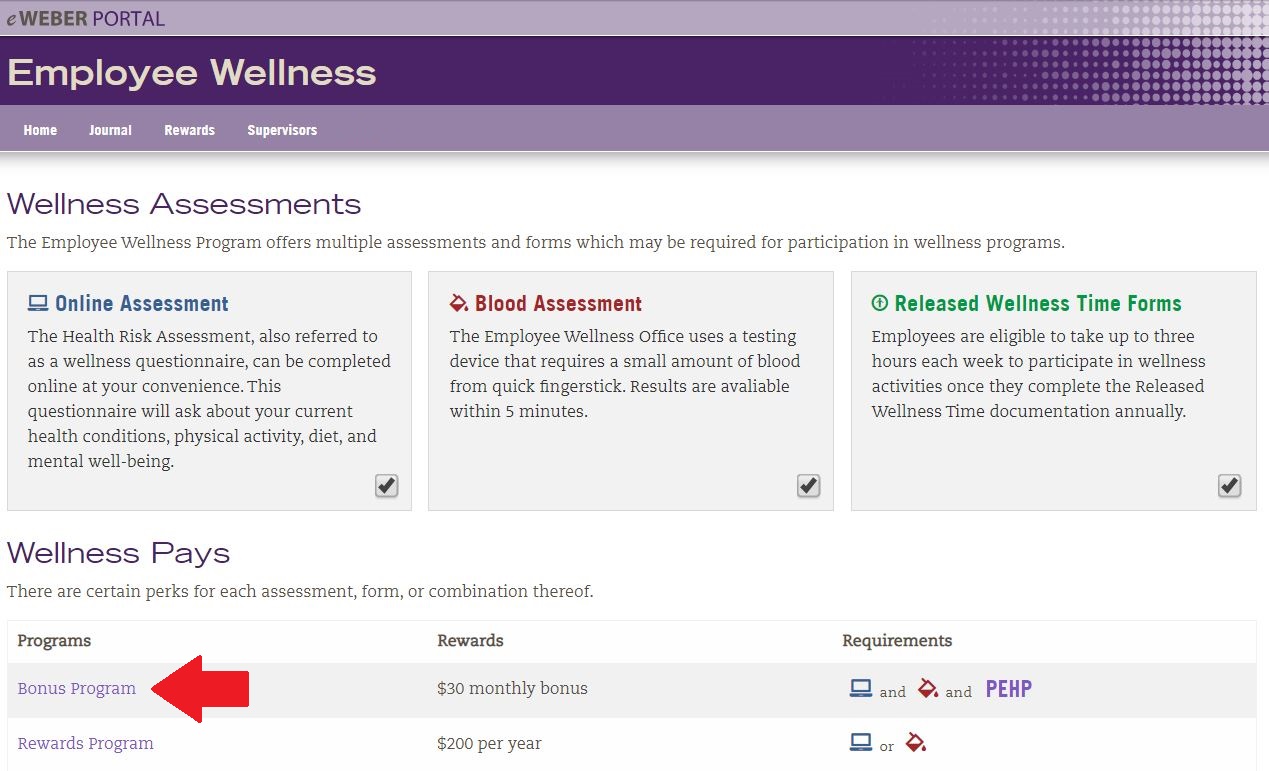Click the blood drop icon in Rewards Program requirements
The height and width of the screenshot is (771, 1269).
click(916, 743)
